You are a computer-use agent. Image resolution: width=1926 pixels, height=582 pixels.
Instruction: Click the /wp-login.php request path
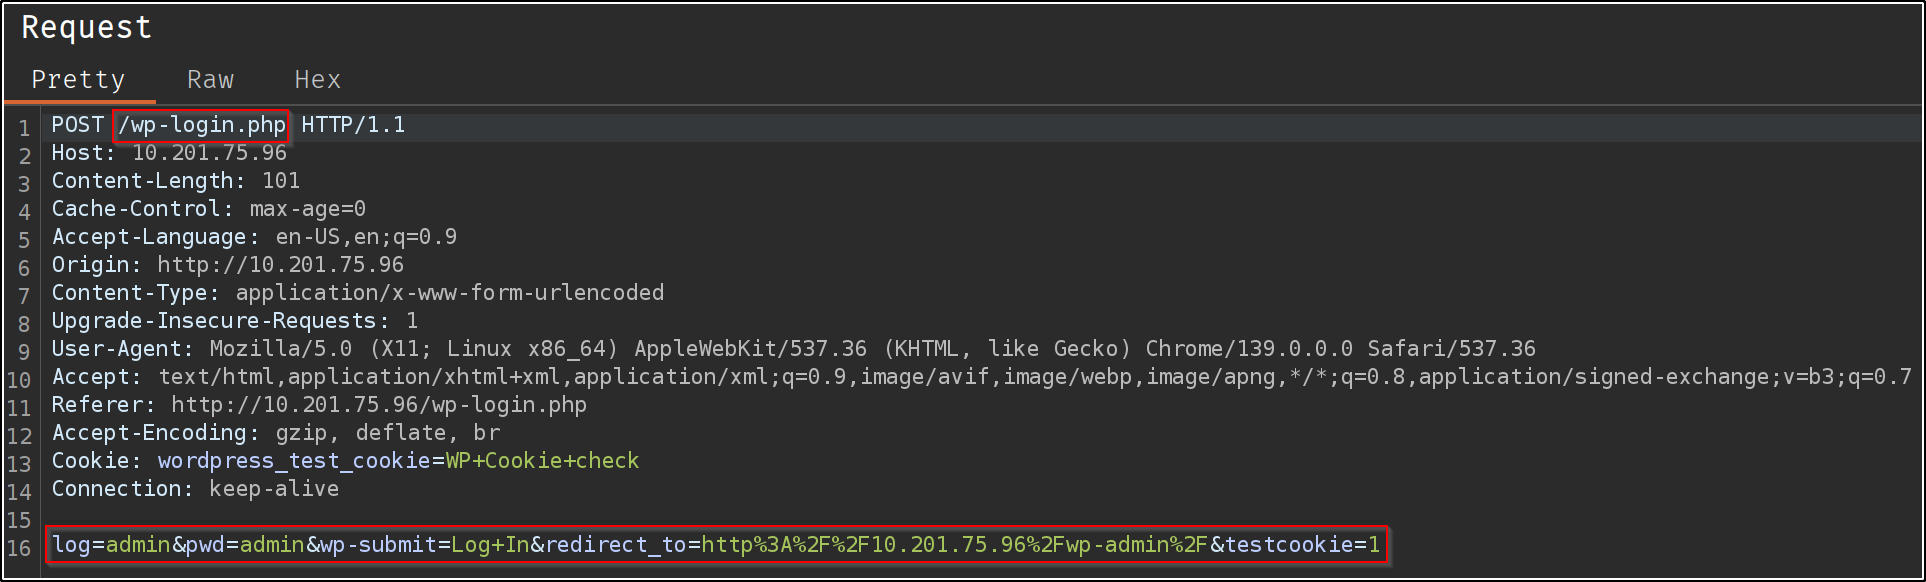point(202,125)
